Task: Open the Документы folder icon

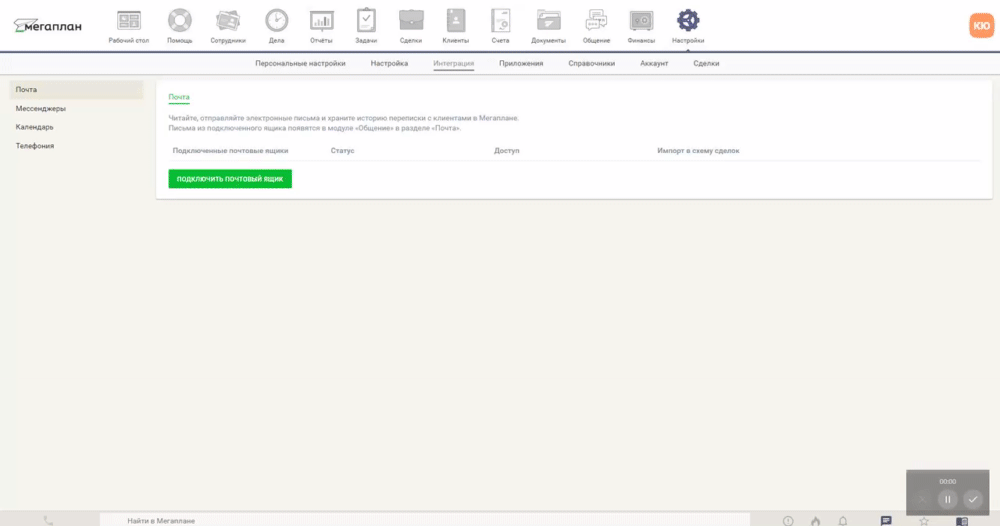Action: 548,22
